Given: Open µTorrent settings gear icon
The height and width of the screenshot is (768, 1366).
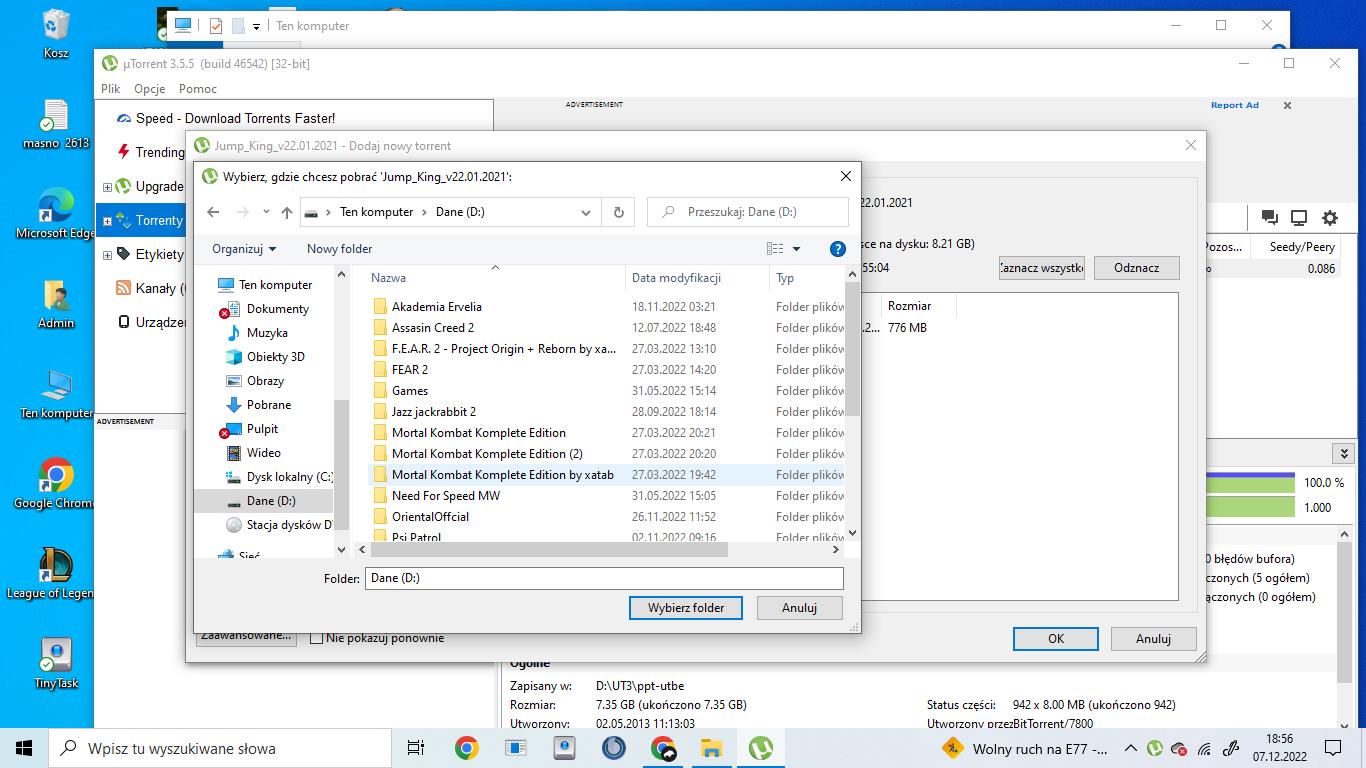Looking at the screenshot, I should coord(1330,218).
